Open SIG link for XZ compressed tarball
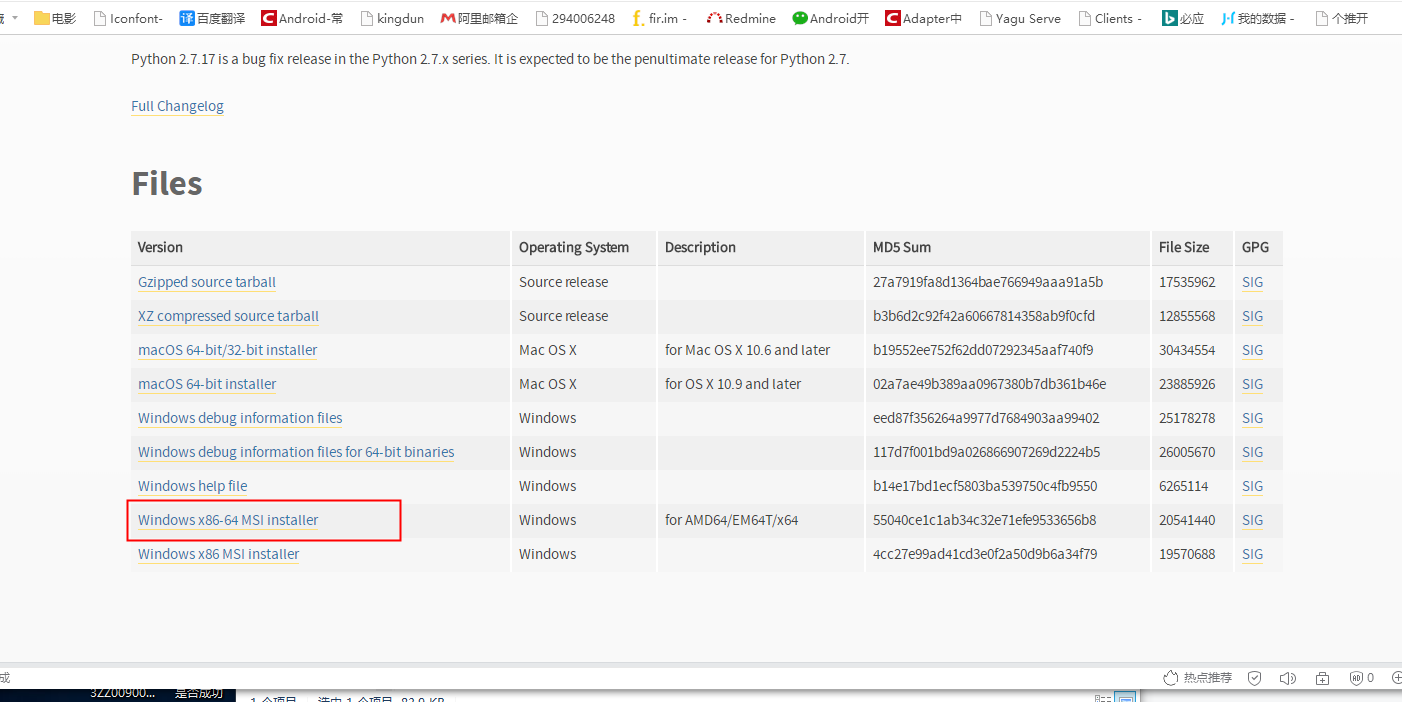This screenshot has height=702, width=1402. [1252, 316]
